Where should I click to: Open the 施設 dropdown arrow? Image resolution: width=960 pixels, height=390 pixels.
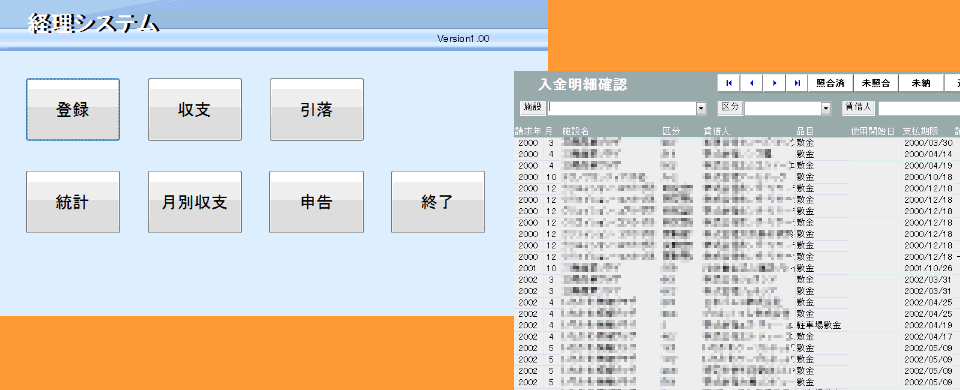pos(701,108)
